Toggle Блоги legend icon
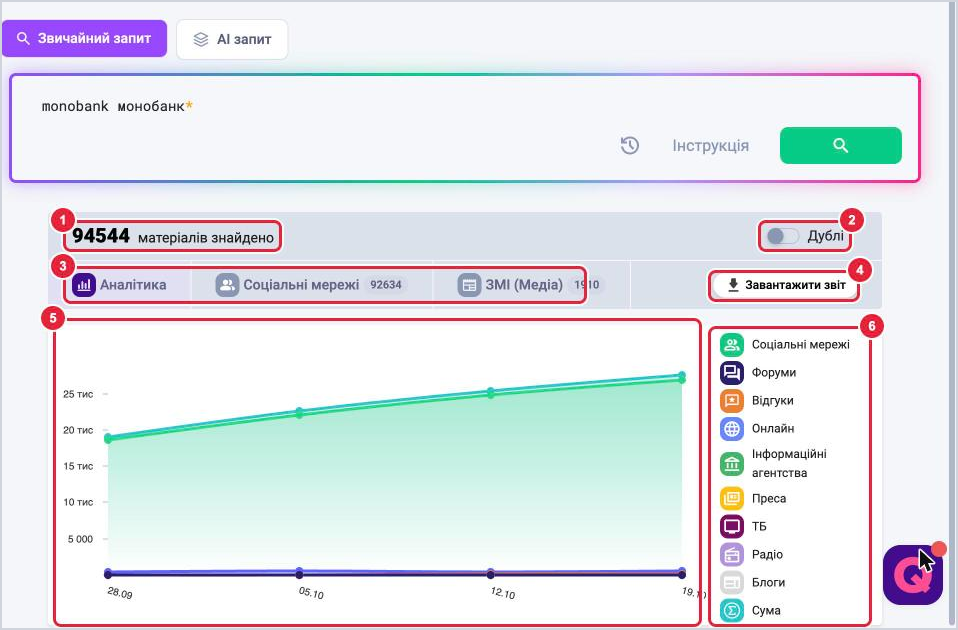958x630 pixels. tap(731, 583)
